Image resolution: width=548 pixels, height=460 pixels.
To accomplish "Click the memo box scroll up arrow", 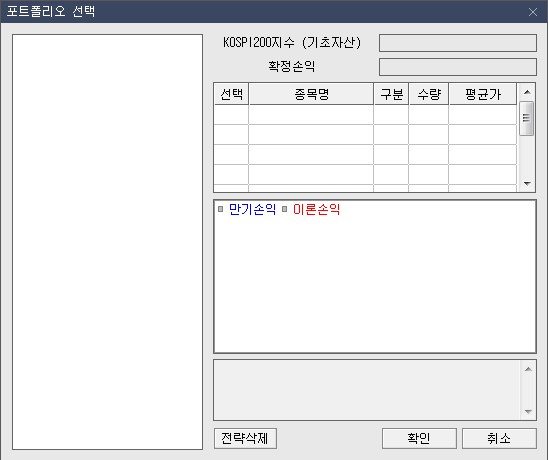I will 528,369.
